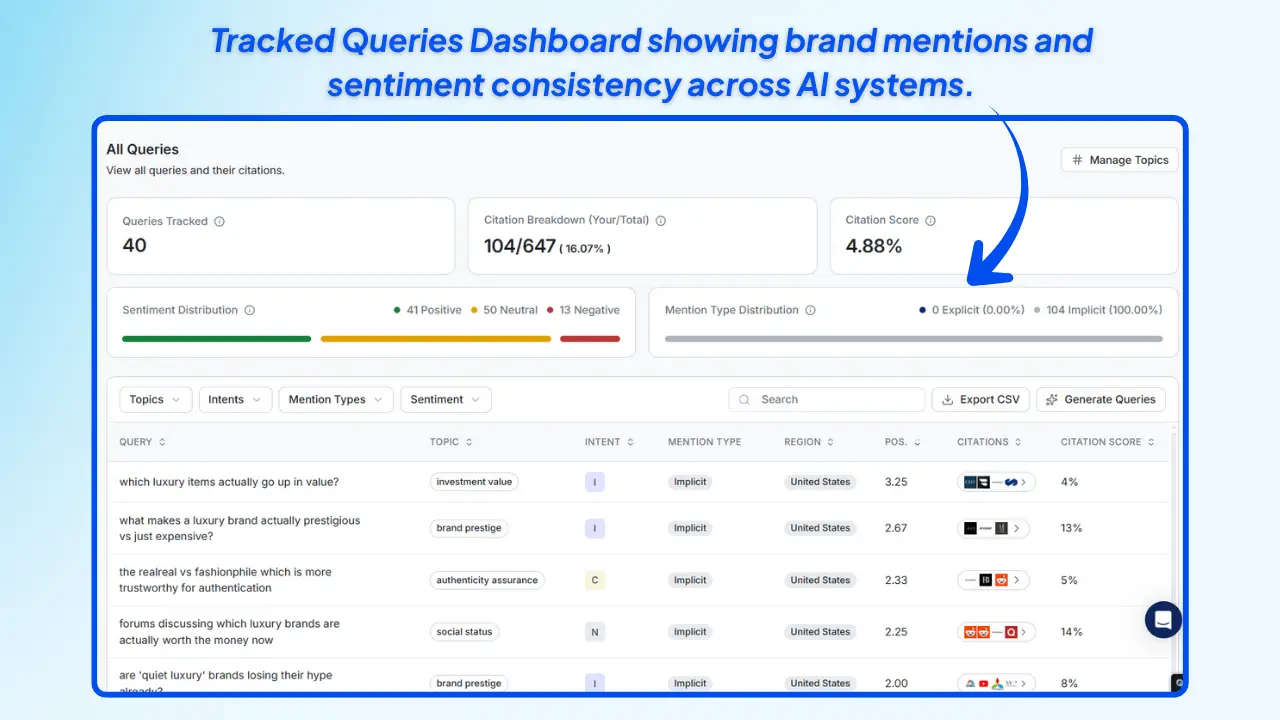Click the Generate Queries button
This screenshot has height=720, width=1280.
coord(1101,399)
